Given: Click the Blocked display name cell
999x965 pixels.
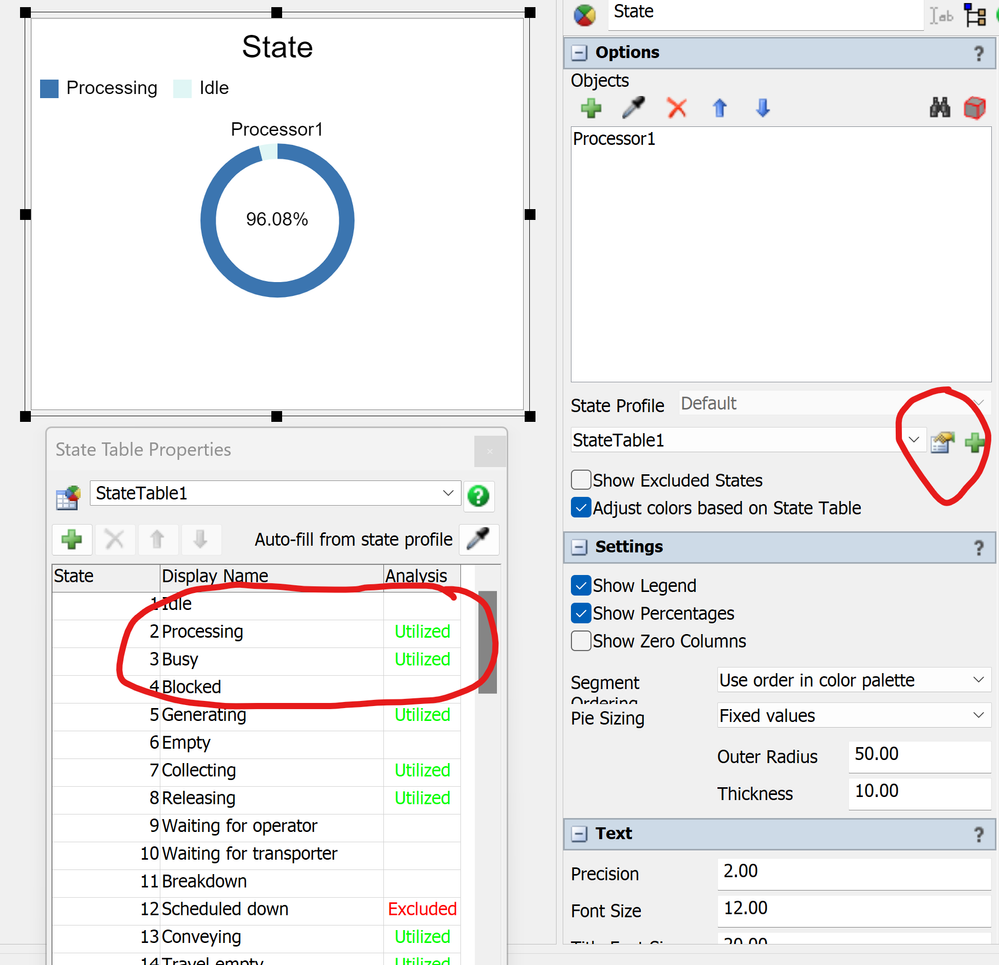Looking at the screenshot, I should (x=271, y=687).
